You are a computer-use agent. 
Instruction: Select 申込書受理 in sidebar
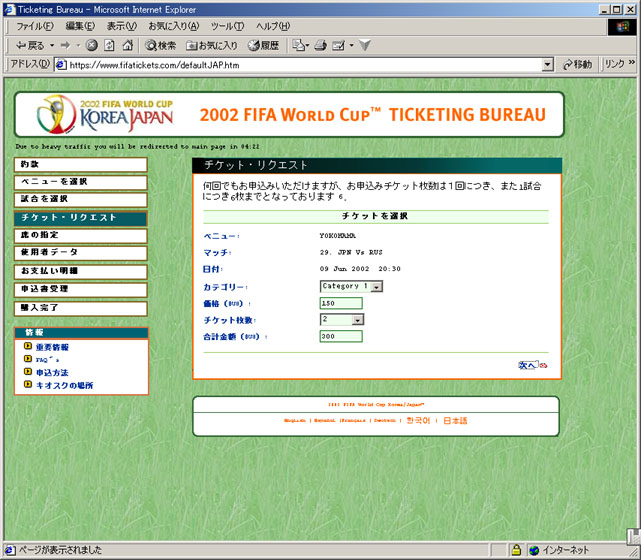point(81,289)
